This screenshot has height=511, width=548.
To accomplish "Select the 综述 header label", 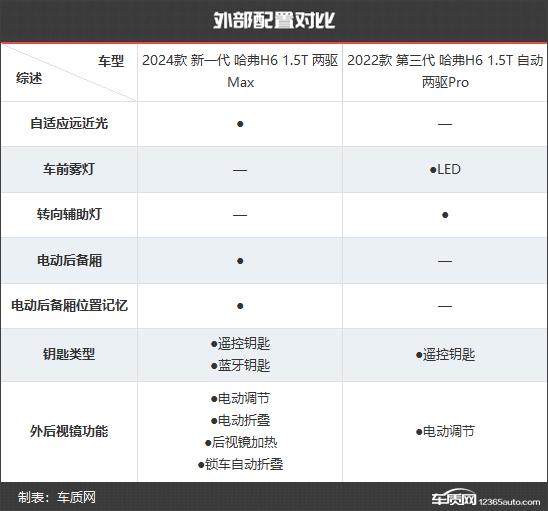I will (29, 78).
